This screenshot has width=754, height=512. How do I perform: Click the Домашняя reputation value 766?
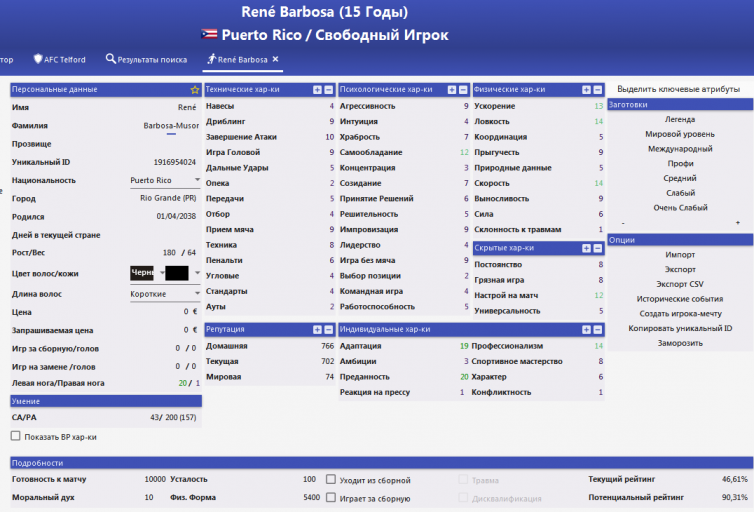tap(327, 346)
